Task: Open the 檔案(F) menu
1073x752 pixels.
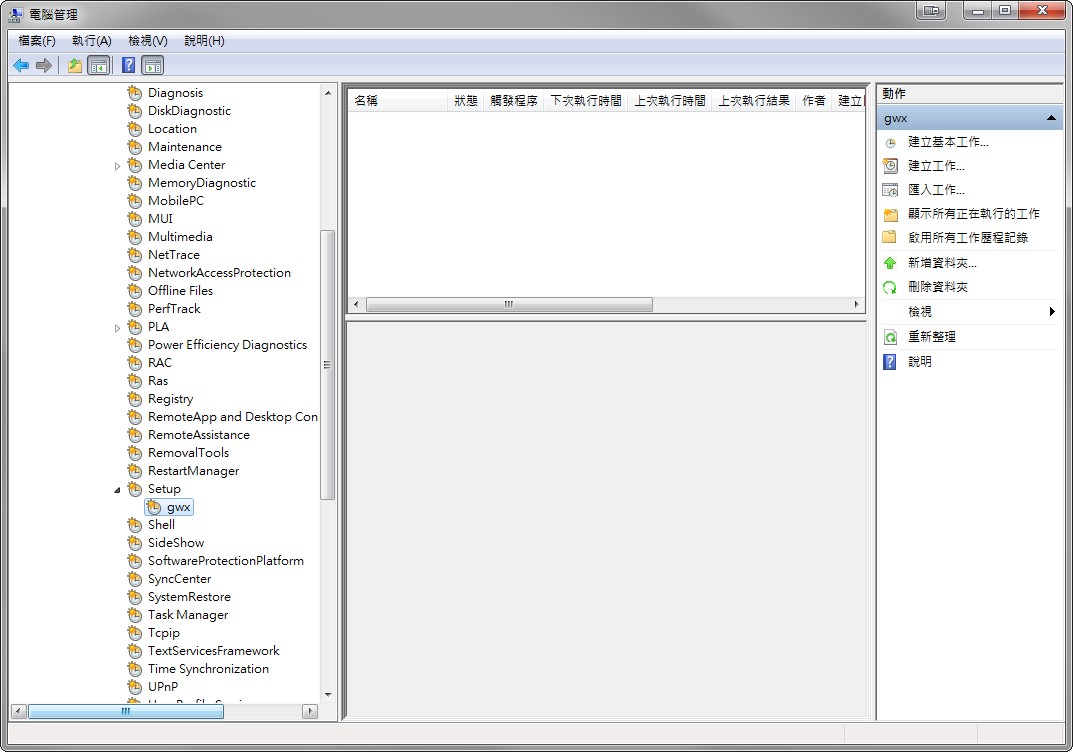Action: [37, 41]
